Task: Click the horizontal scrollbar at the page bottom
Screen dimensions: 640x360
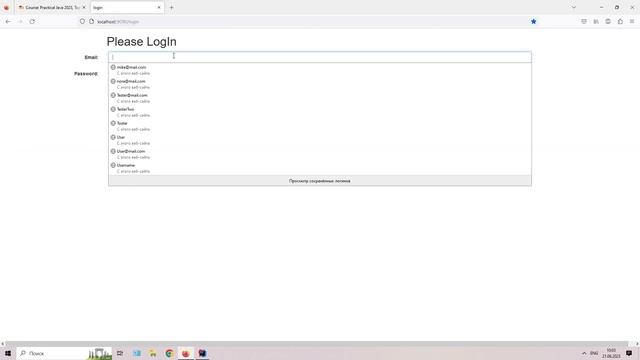Action: [x=316, y=344]
